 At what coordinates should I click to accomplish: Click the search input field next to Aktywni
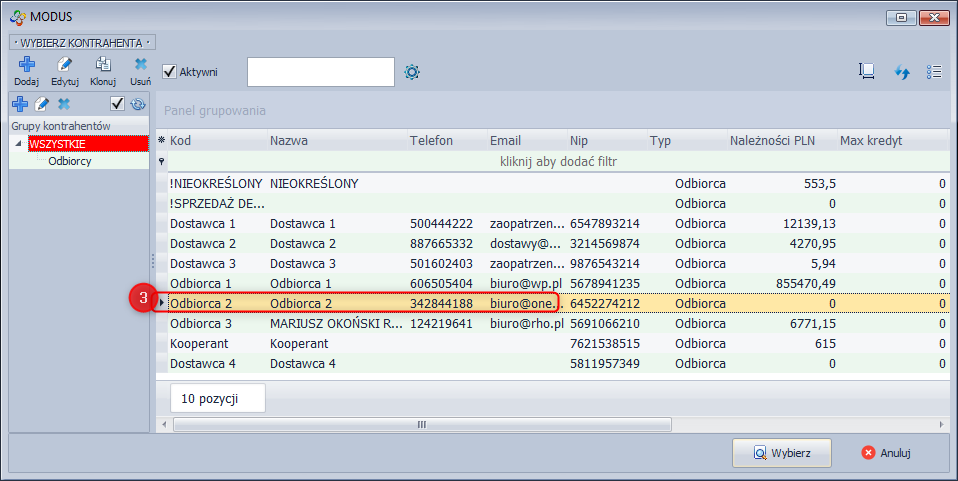(x=320, y=72)
